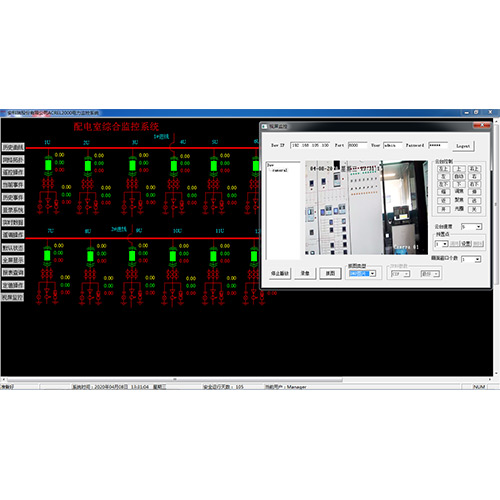Click the PTZ upper-left 左上 direction button
Viewport: 500px width, 500px height.
(444, 169)
